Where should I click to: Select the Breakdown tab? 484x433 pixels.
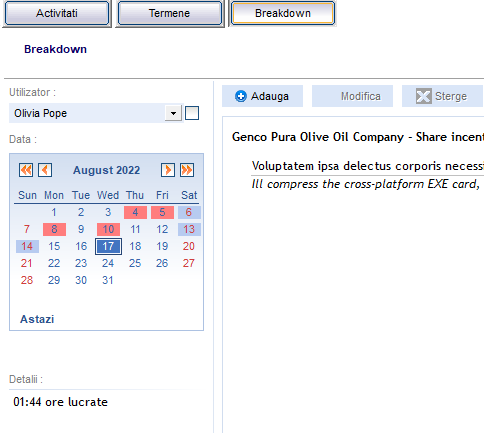[283, 13]
